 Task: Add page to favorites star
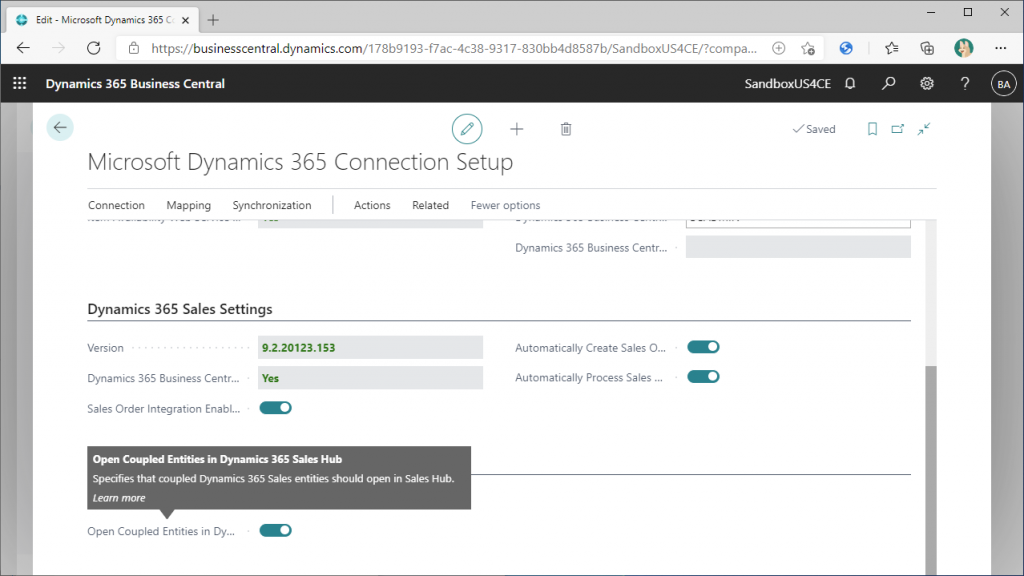click(x=808, y=48)
